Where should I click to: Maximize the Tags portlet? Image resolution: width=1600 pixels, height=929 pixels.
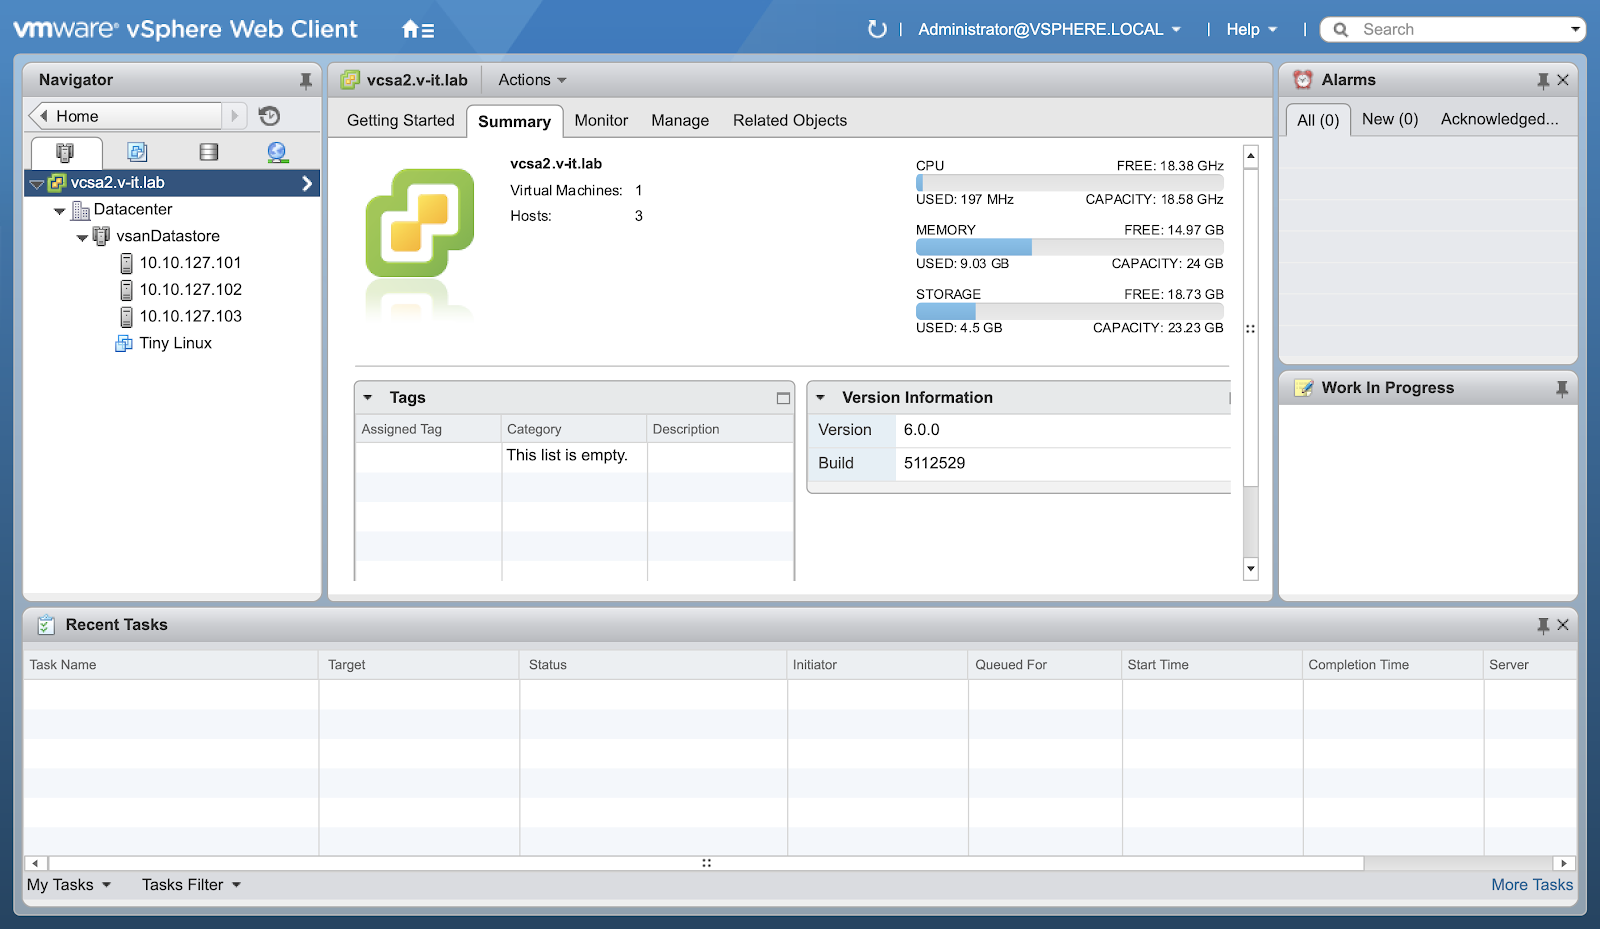click(x=783, y=398)
